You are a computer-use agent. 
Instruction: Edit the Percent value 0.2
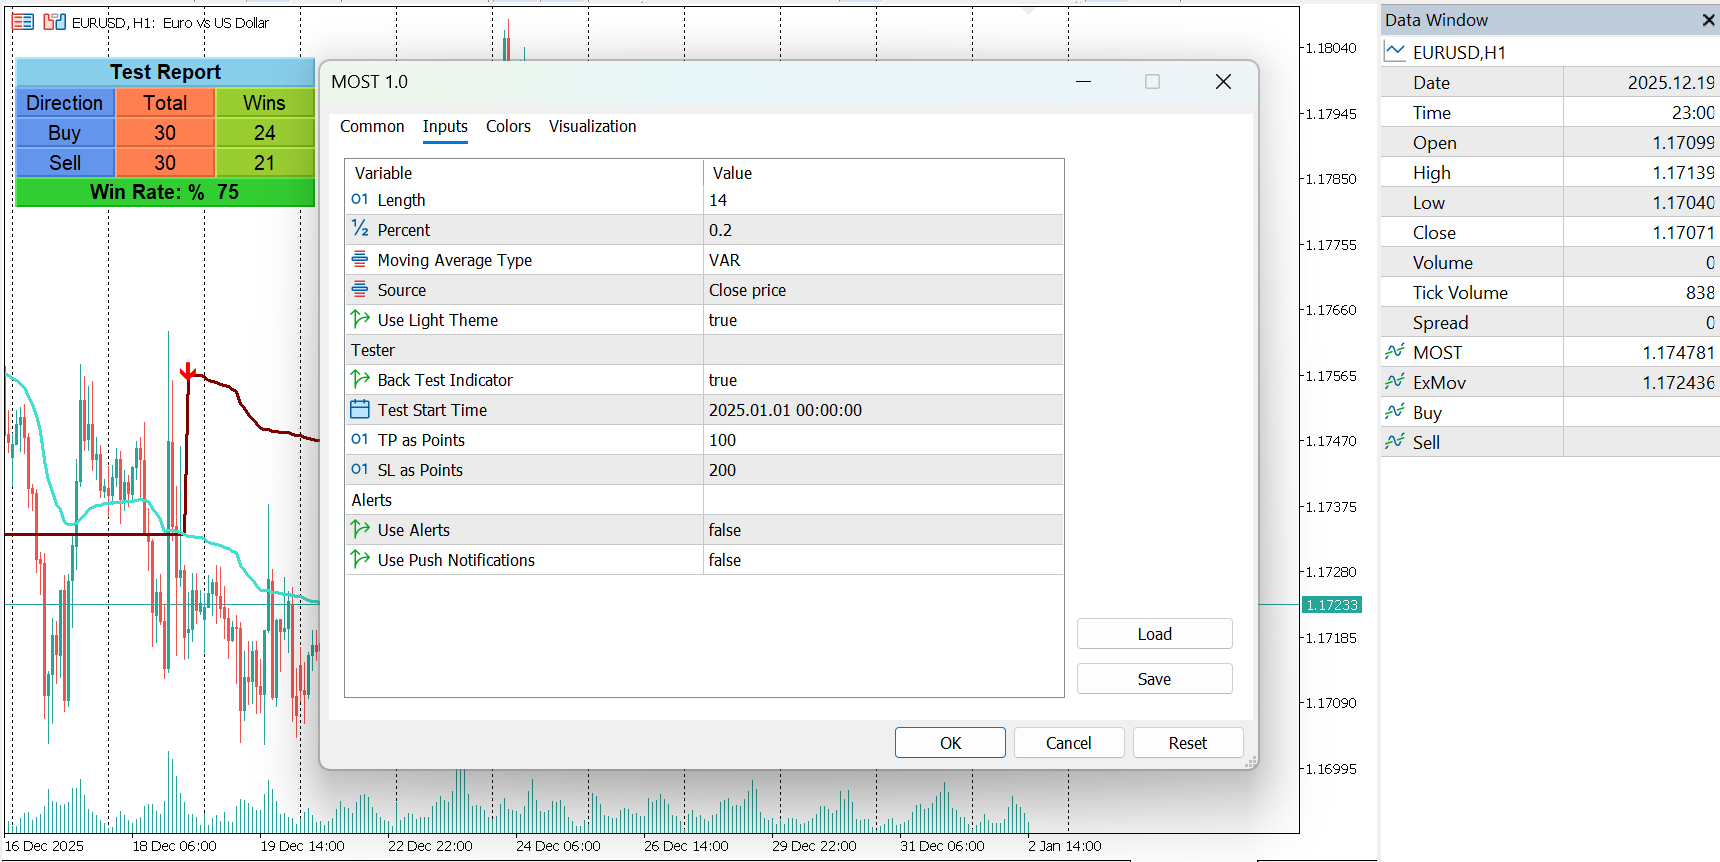(x=883, y=230)
